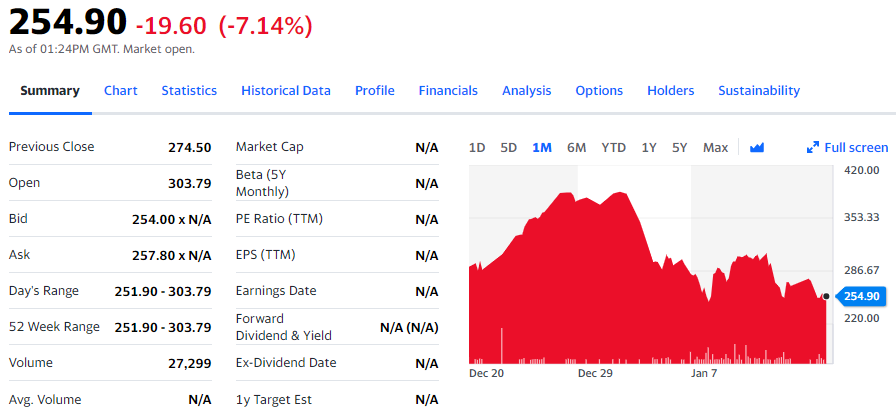Open the Options tab
The height and width of the screenshot is (414, 896).
pos(599,90)
